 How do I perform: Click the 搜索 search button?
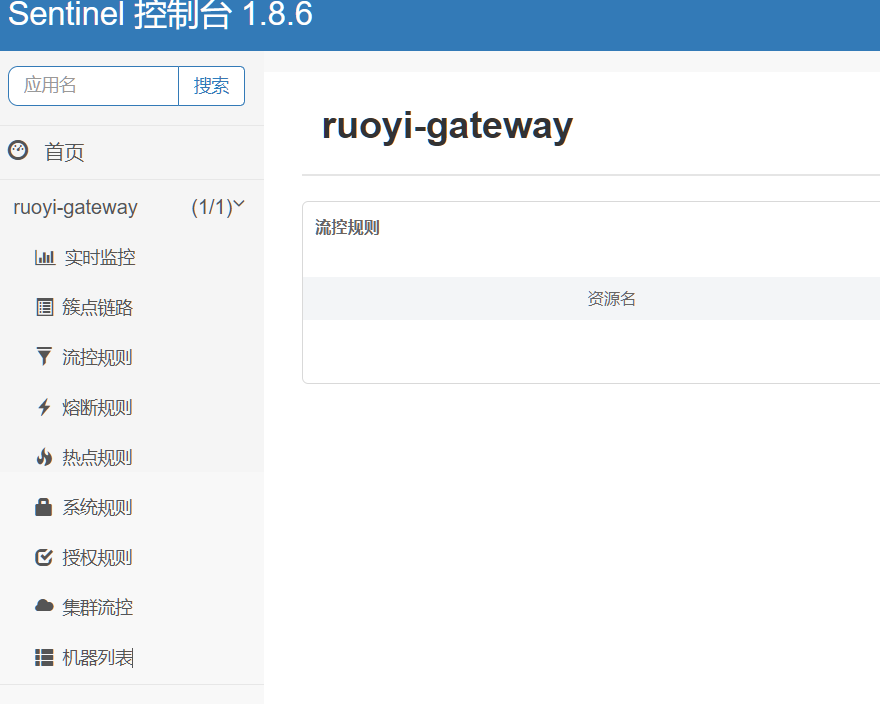[x=211, y=86]
